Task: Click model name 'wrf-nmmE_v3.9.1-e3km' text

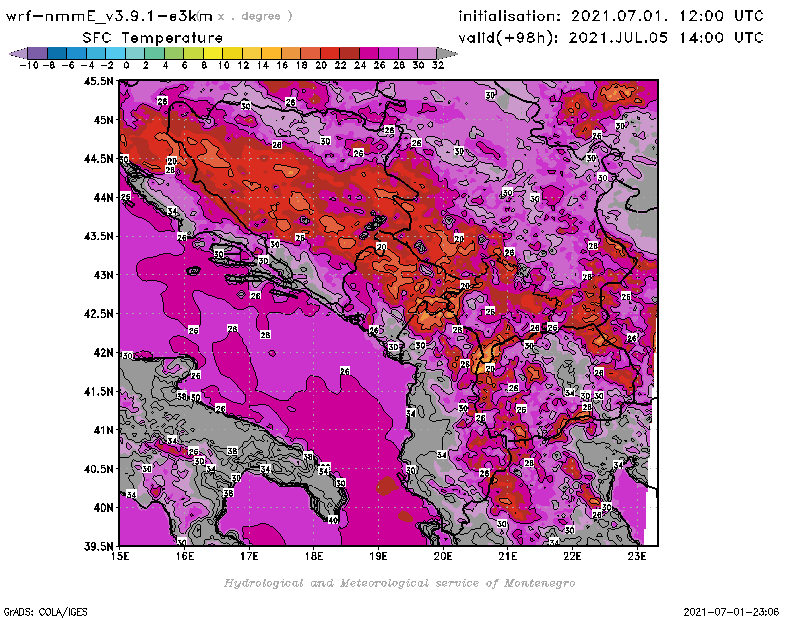Action: tap(109, 16)
